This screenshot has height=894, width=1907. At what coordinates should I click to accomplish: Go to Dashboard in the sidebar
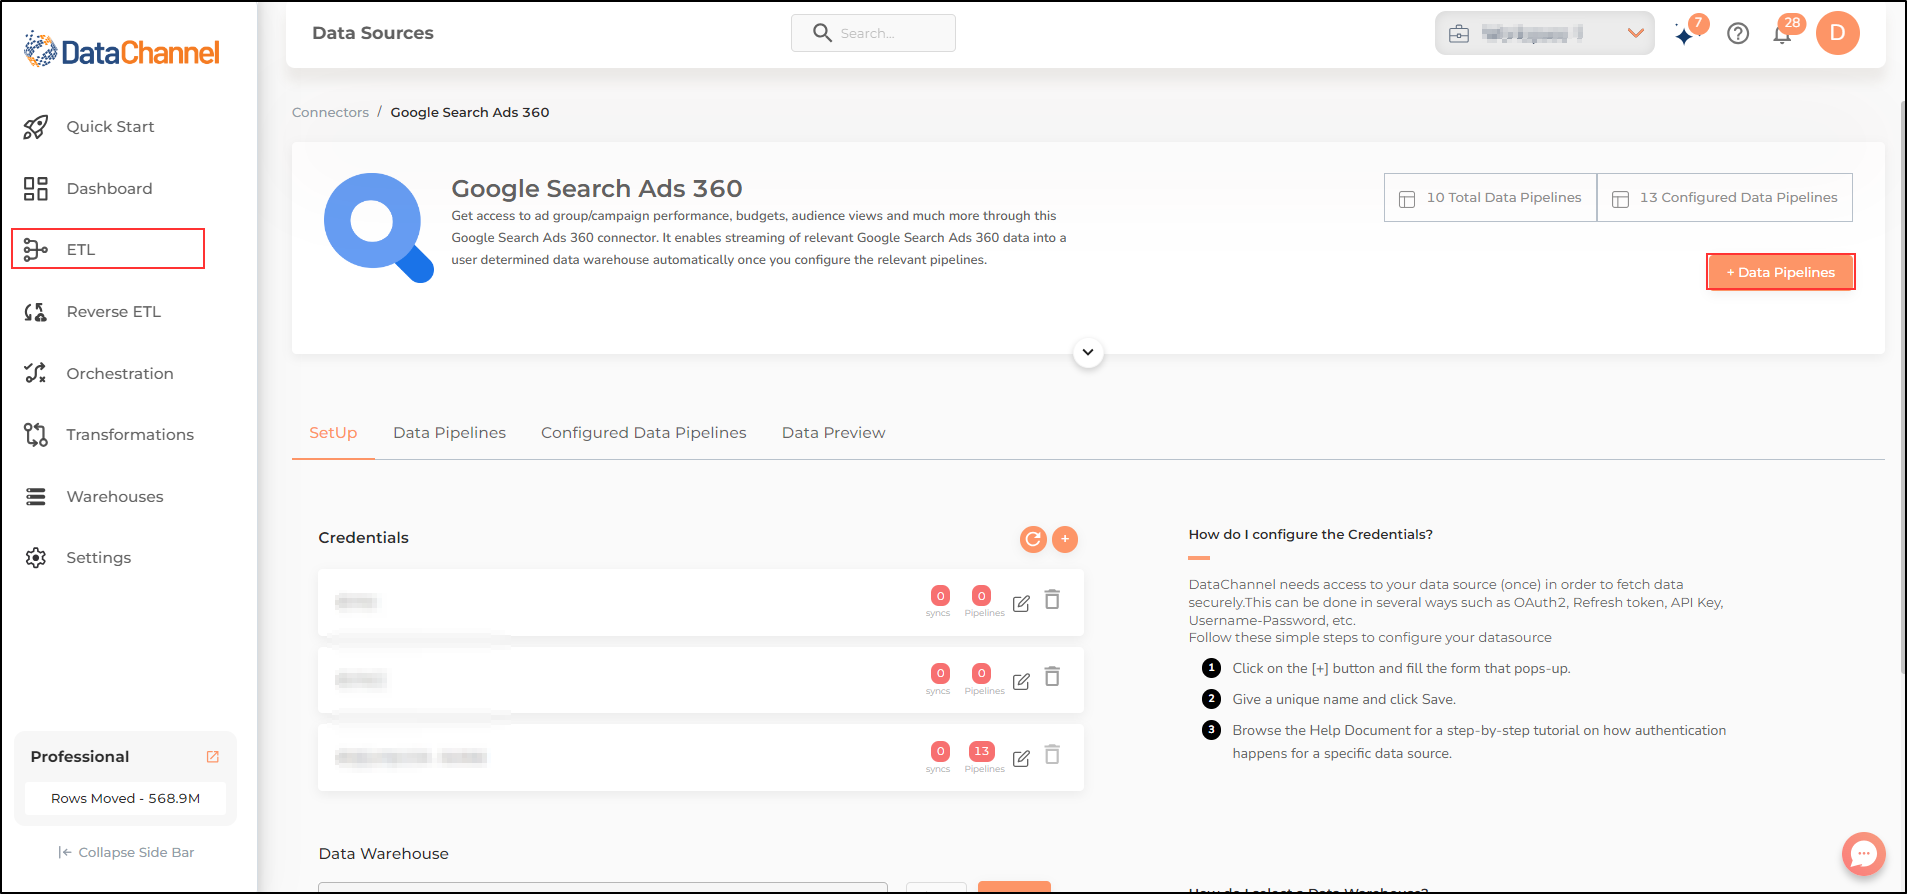coord(109,189)
